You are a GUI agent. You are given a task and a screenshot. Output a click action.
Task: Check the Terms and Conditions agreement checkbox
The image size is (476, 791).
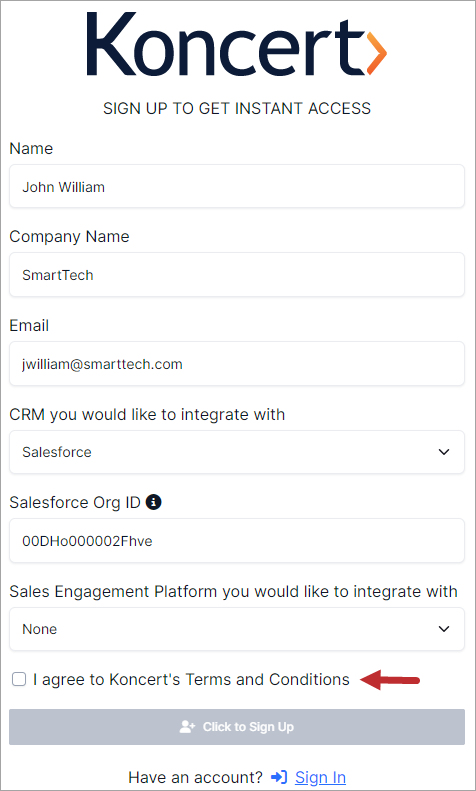click(x=19, y=680)
